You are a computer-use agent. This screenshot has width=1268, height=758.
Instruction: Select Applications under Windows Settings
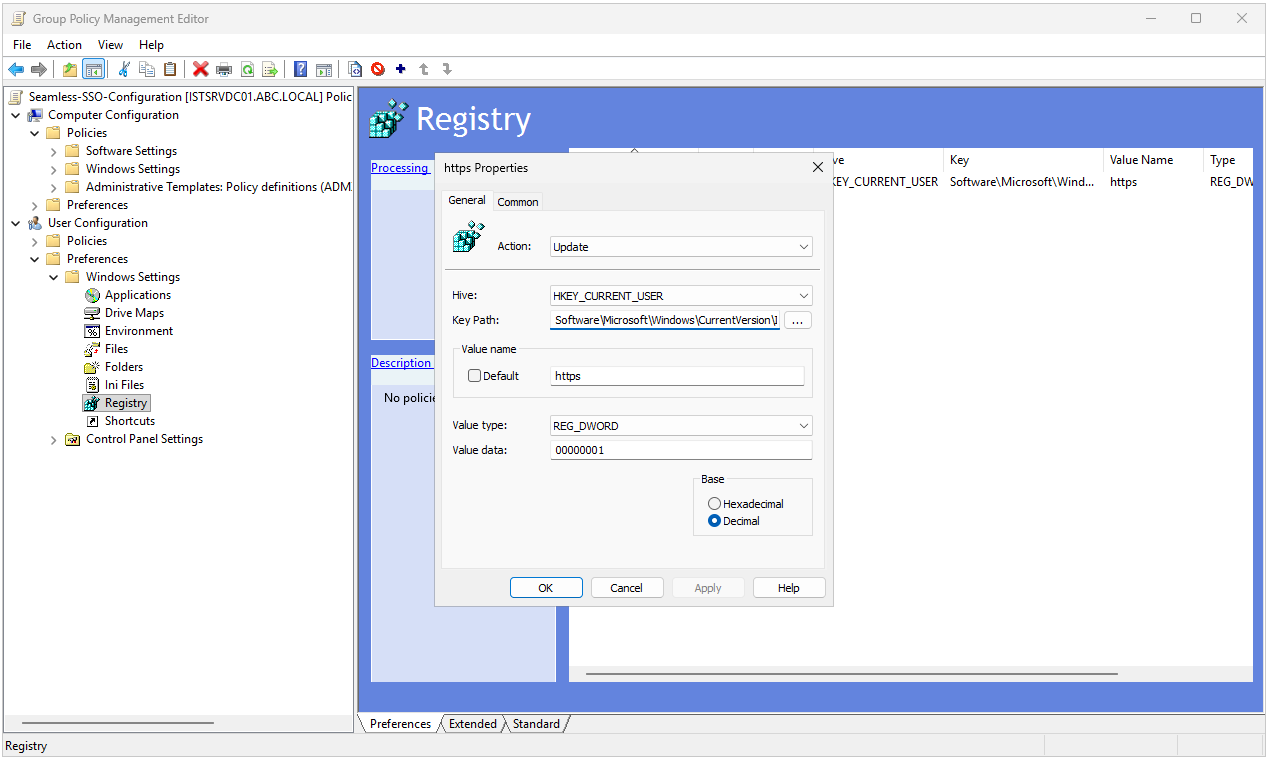[x=138, y=295]
